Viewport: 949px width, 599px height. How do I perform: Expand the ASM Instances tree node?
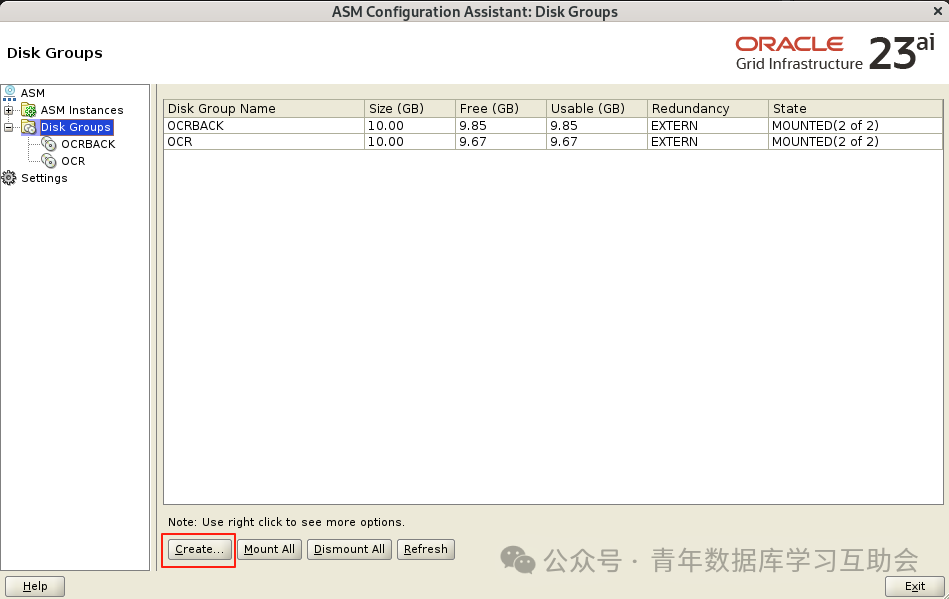point(8,110)
